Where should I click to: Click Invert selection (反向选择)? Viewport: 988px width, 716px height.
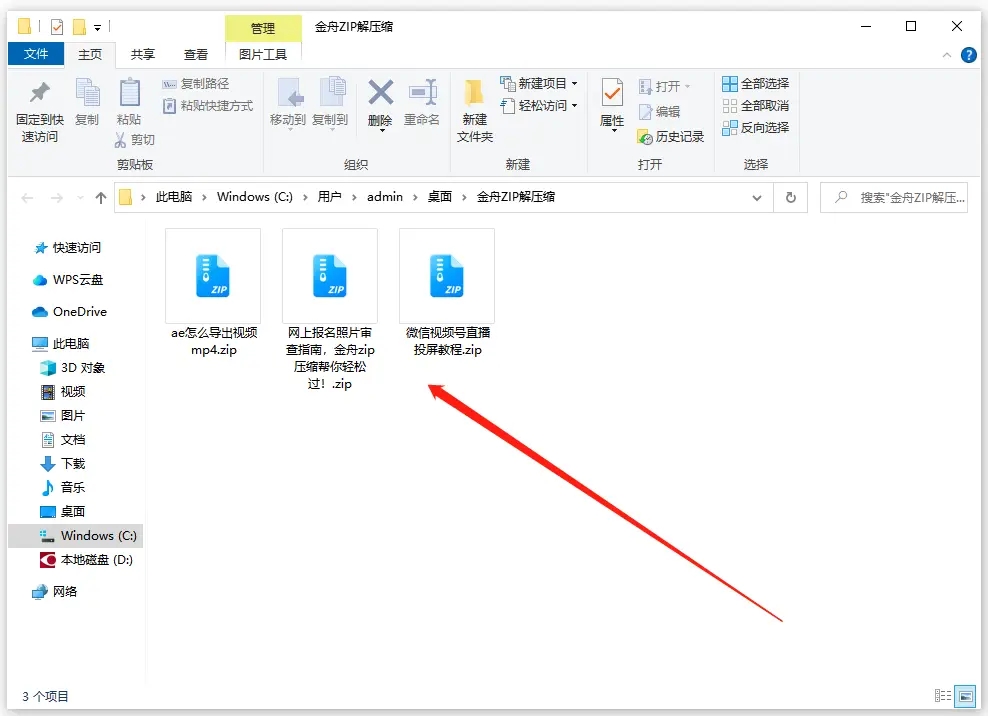click(x=755, y=127)
